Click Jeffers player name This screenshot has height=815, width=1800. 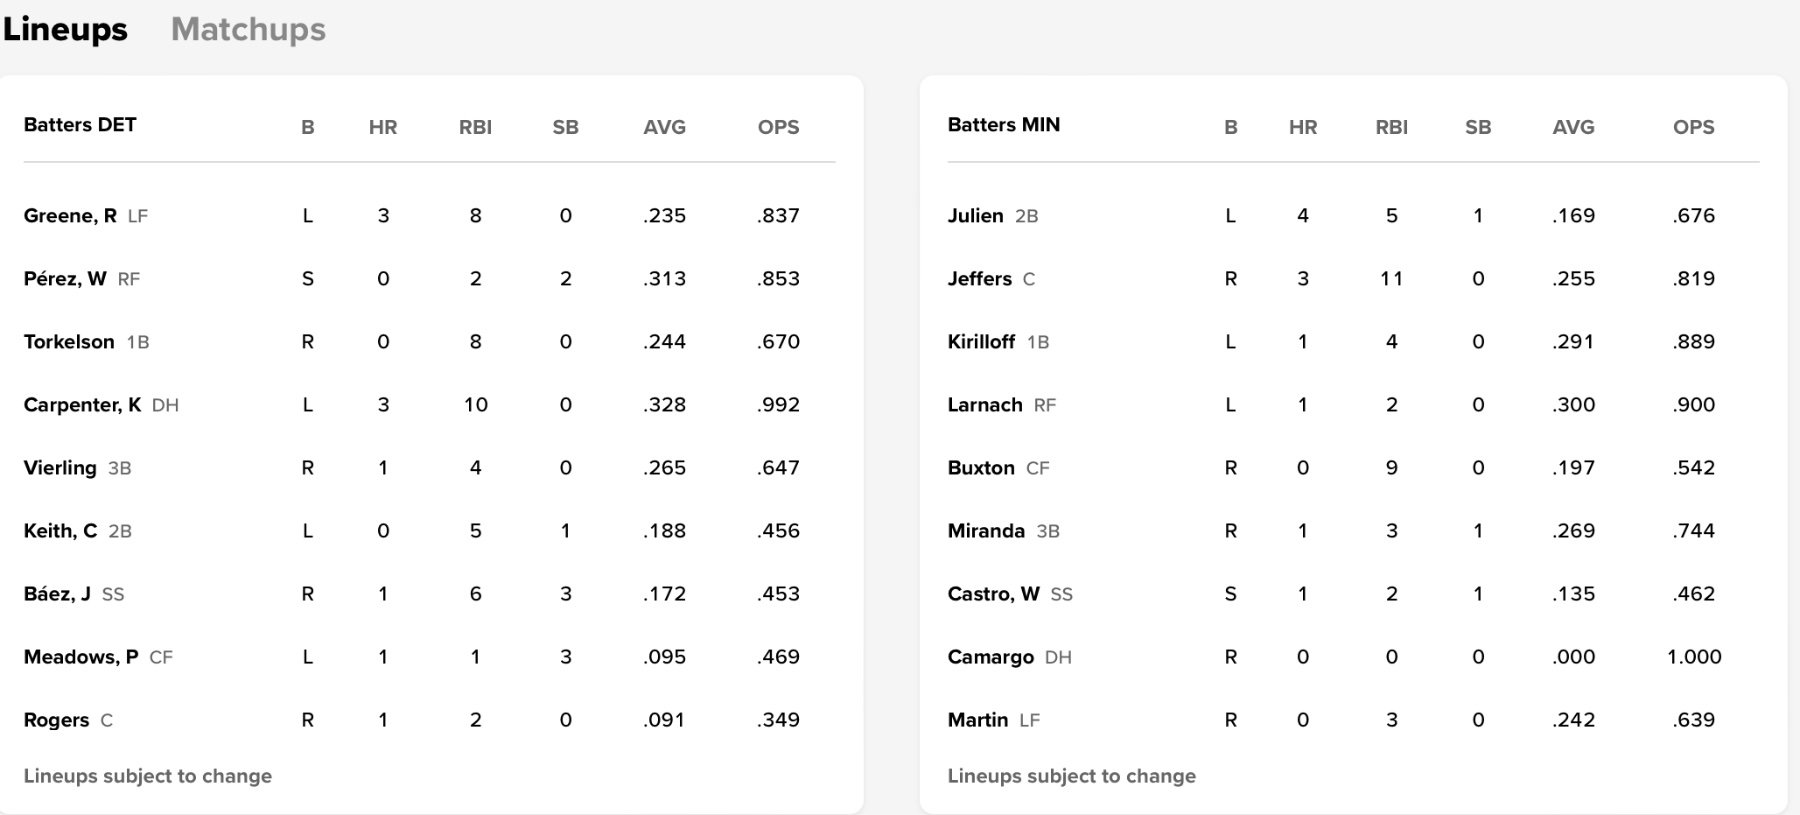[x=979, y=279]
